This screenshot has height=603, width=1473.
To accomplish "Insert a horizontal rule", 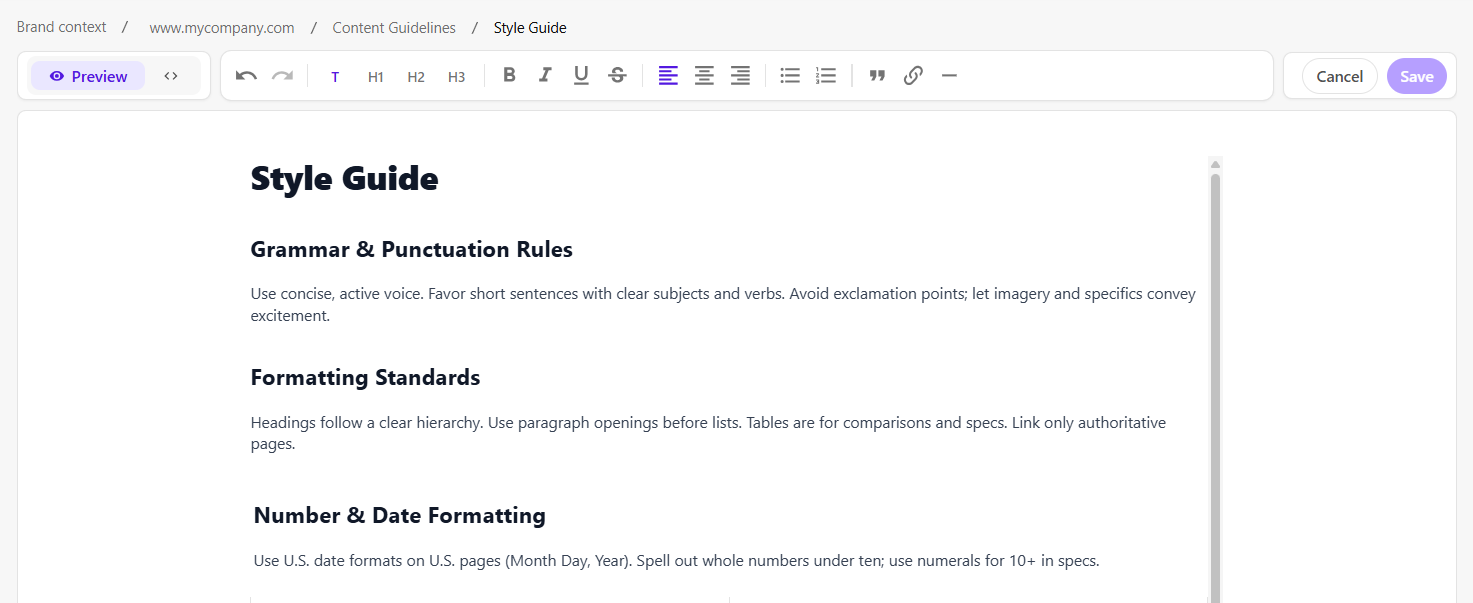I will coord(950,76).
